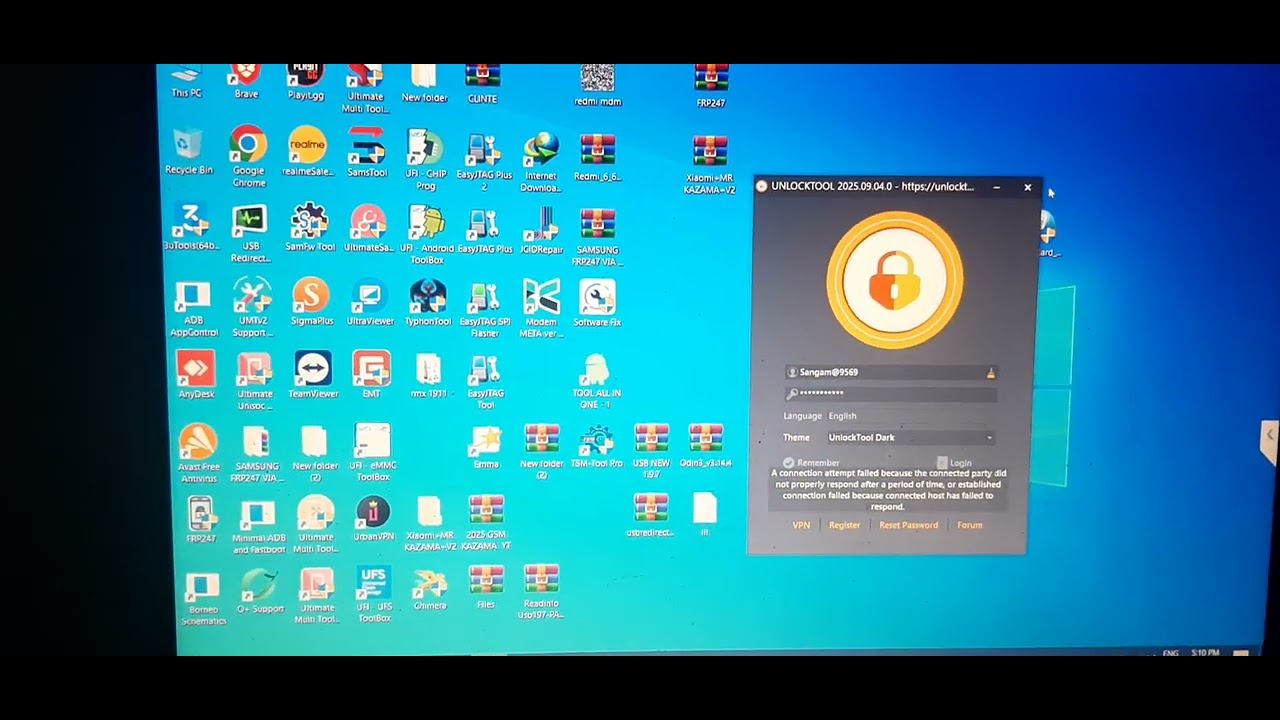Open UFI - Android ToolBox shortcut
Viewport: 1280px width, 720px height.
(x=427, y=236)
